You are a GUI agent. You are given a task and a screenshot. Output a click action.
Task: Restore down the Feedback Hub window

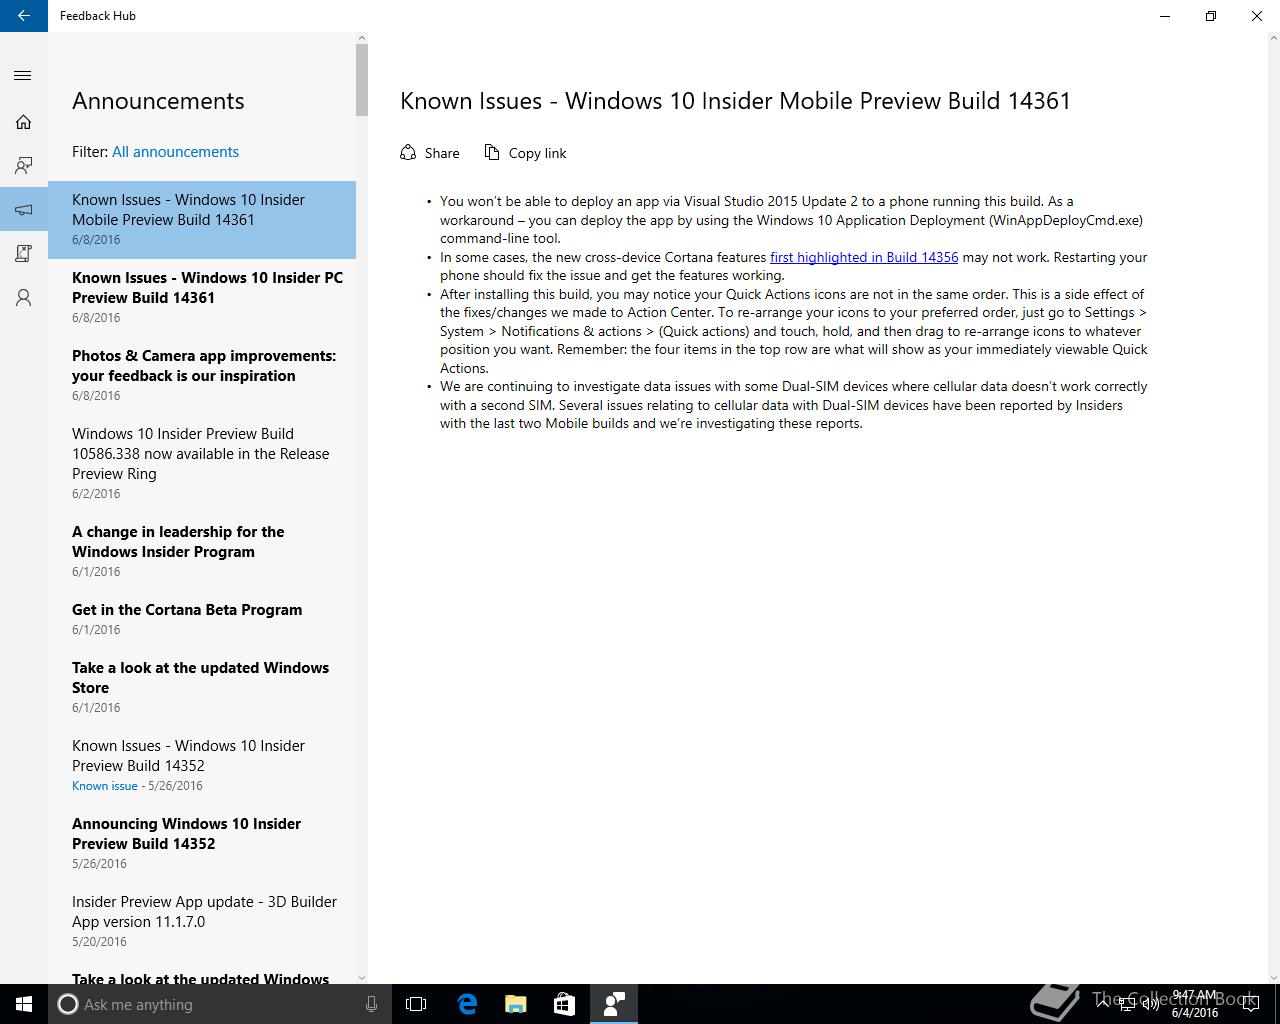[1211, 16]
